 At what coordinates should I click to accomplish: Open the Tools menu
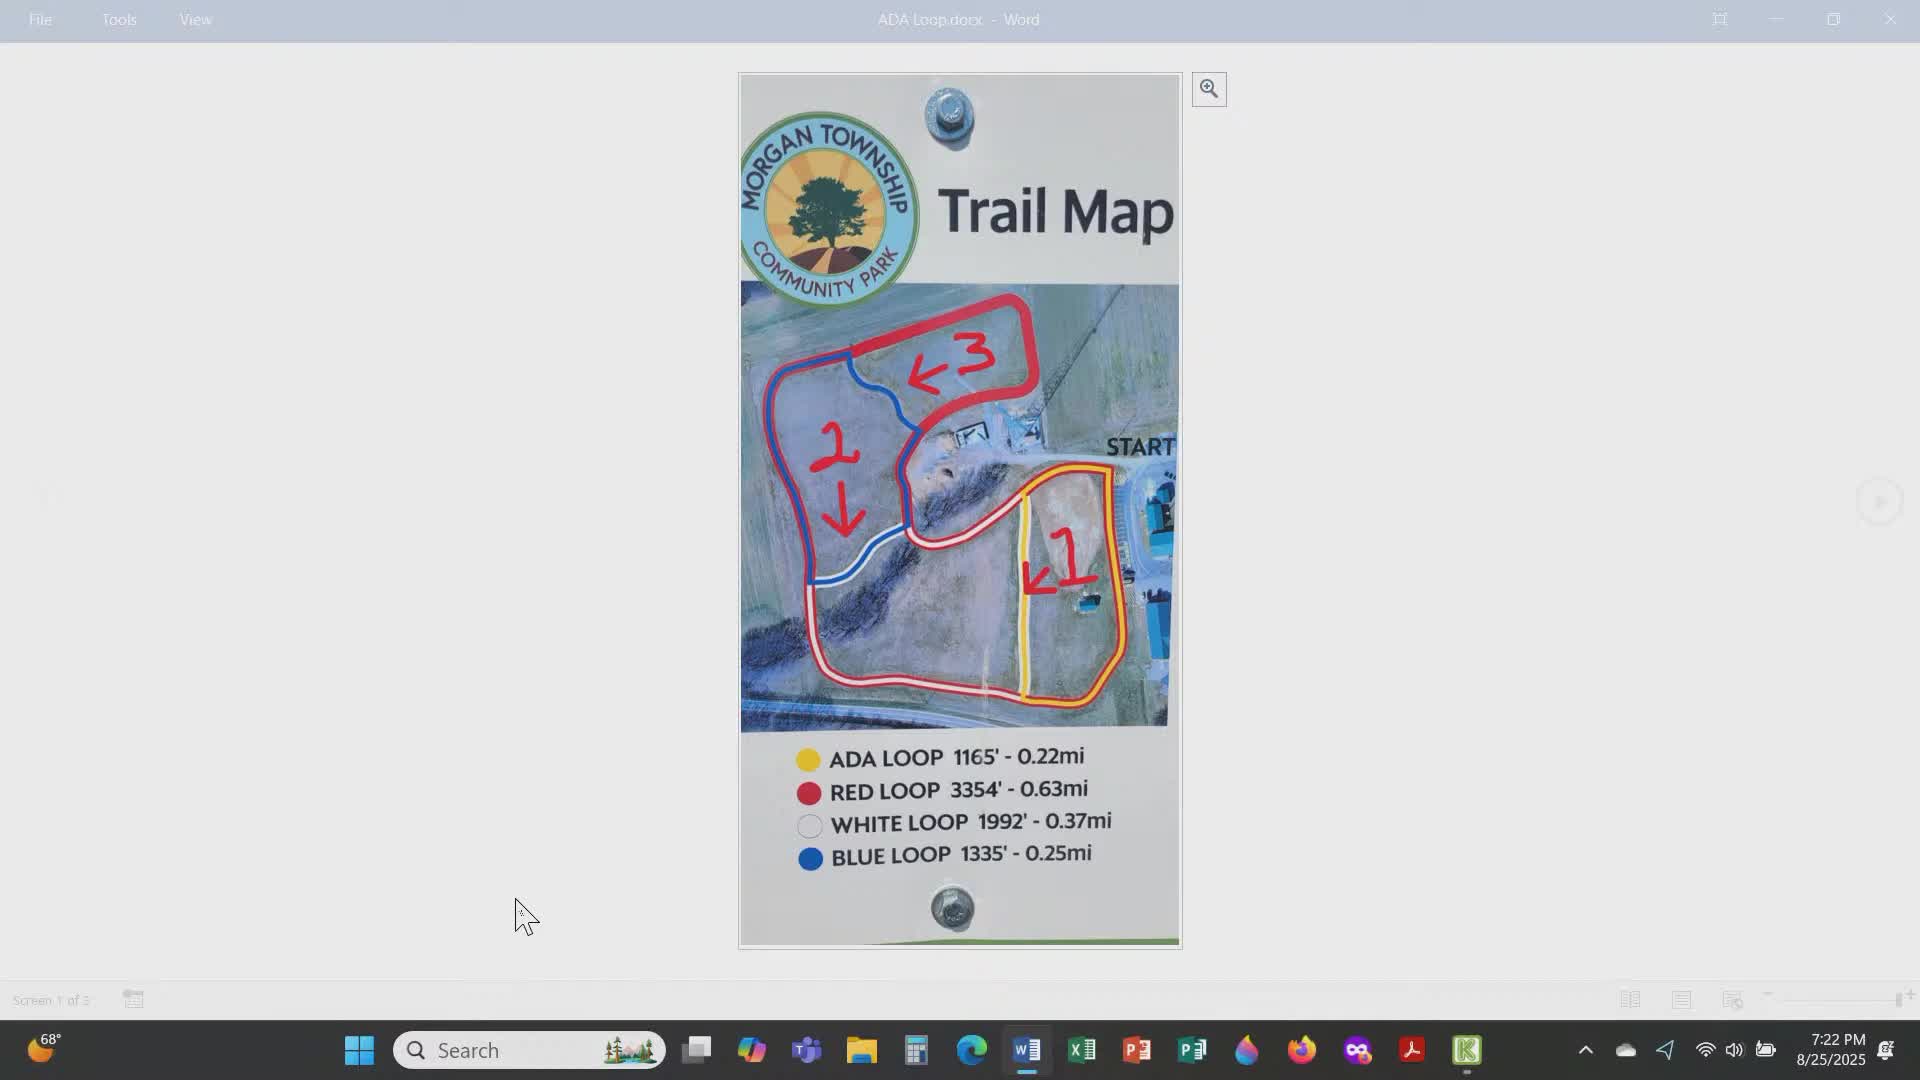pos(119,19)
